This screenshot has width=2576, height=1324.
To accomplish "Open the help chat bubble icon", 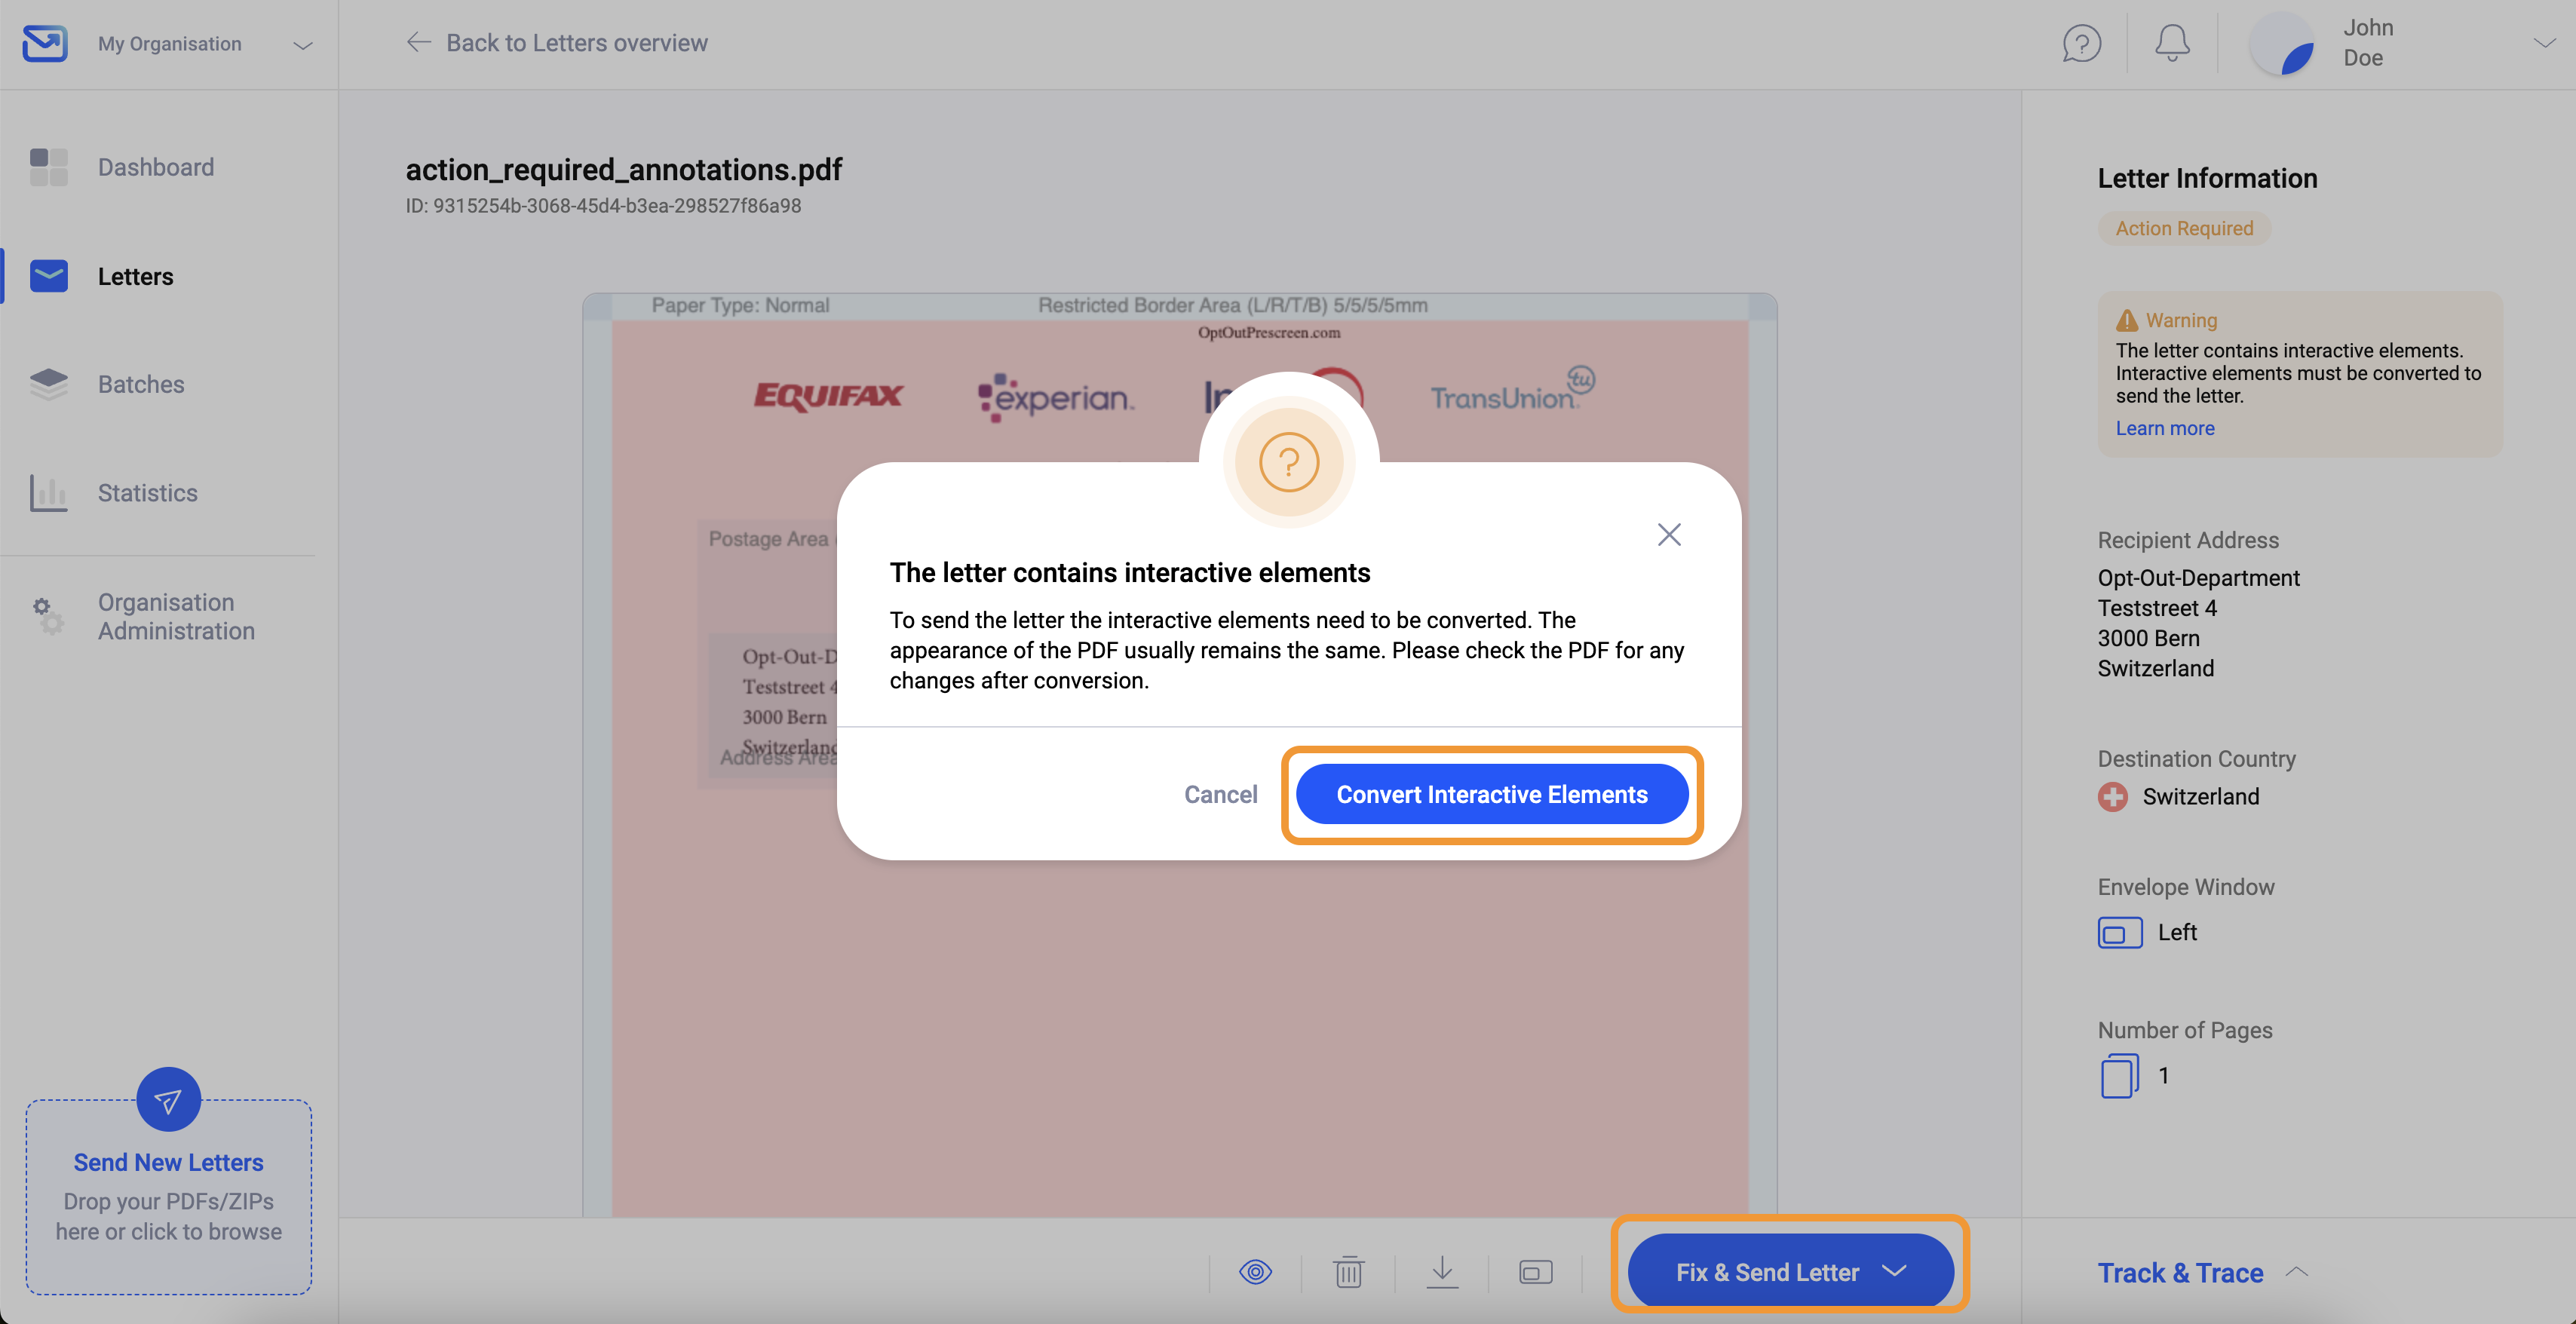I will [x=2082, y=43].
